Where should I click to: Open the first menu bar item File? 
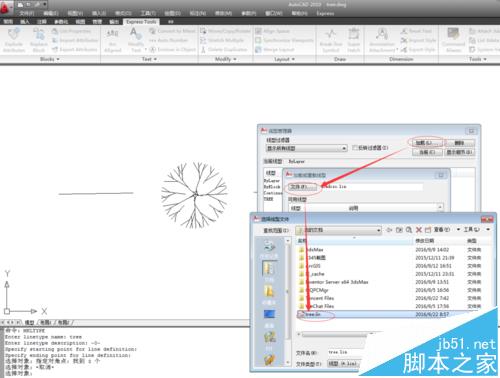[x=26, y=13]
